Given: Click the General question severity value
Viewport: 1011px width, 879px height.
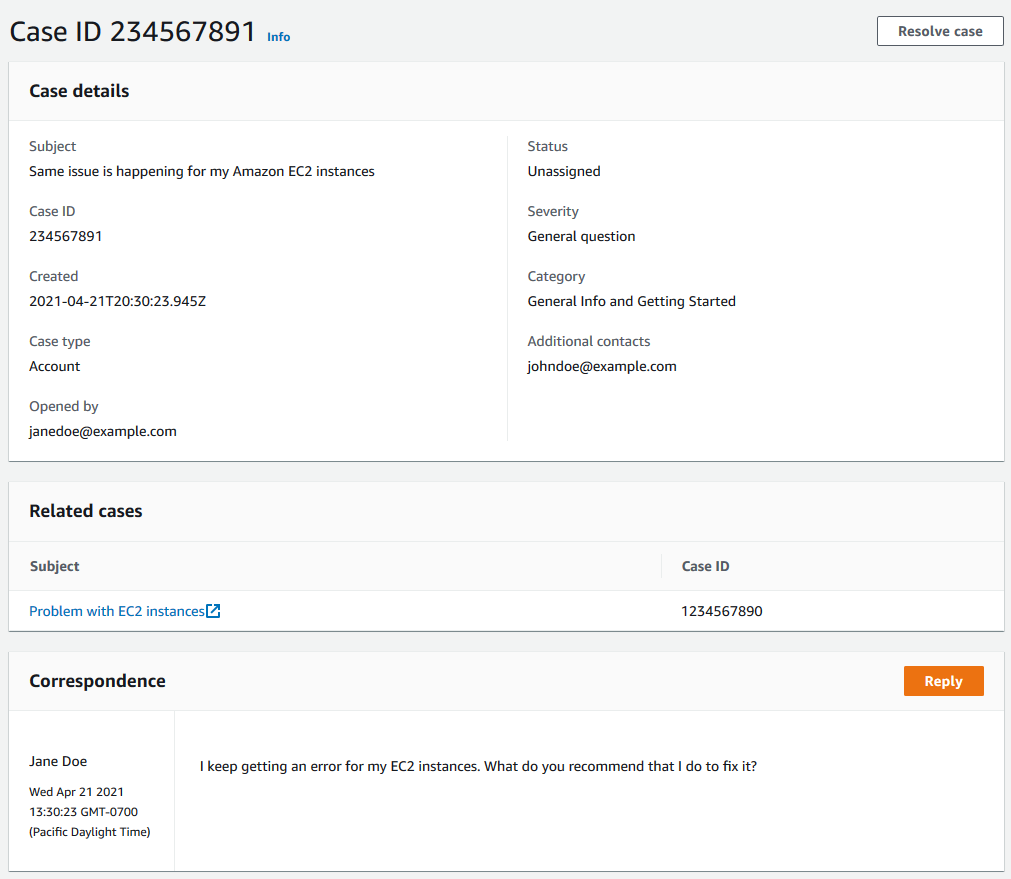Looking at the screenshot, I should 581,236.
